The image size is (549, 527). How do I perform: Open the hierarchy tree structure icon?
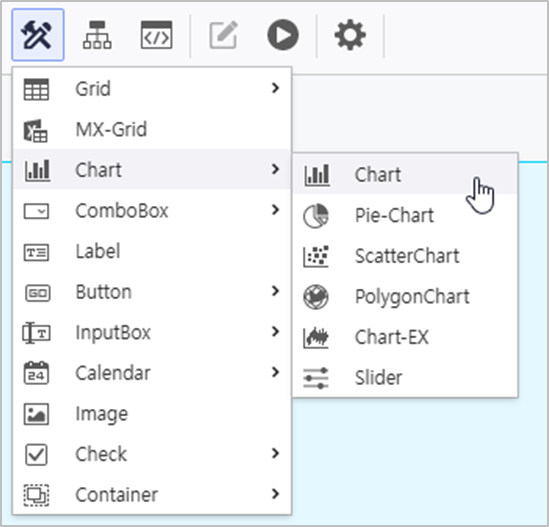coord(97,35)
